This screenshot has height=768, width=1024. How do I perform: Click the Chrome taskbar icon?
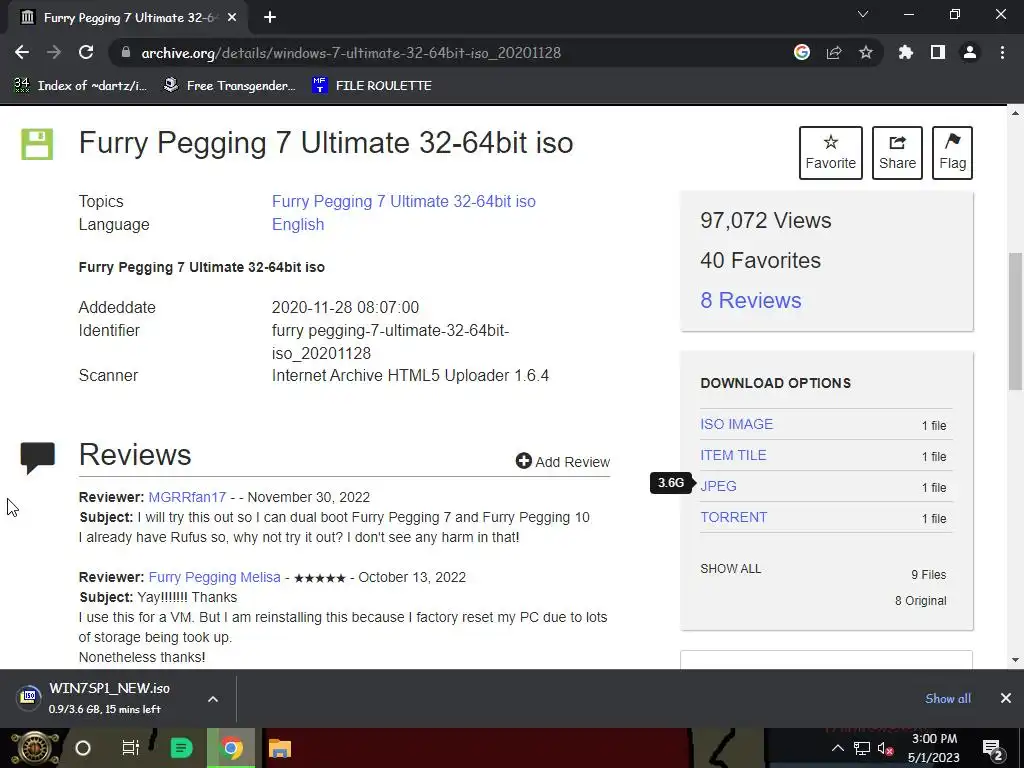(231, 748)
